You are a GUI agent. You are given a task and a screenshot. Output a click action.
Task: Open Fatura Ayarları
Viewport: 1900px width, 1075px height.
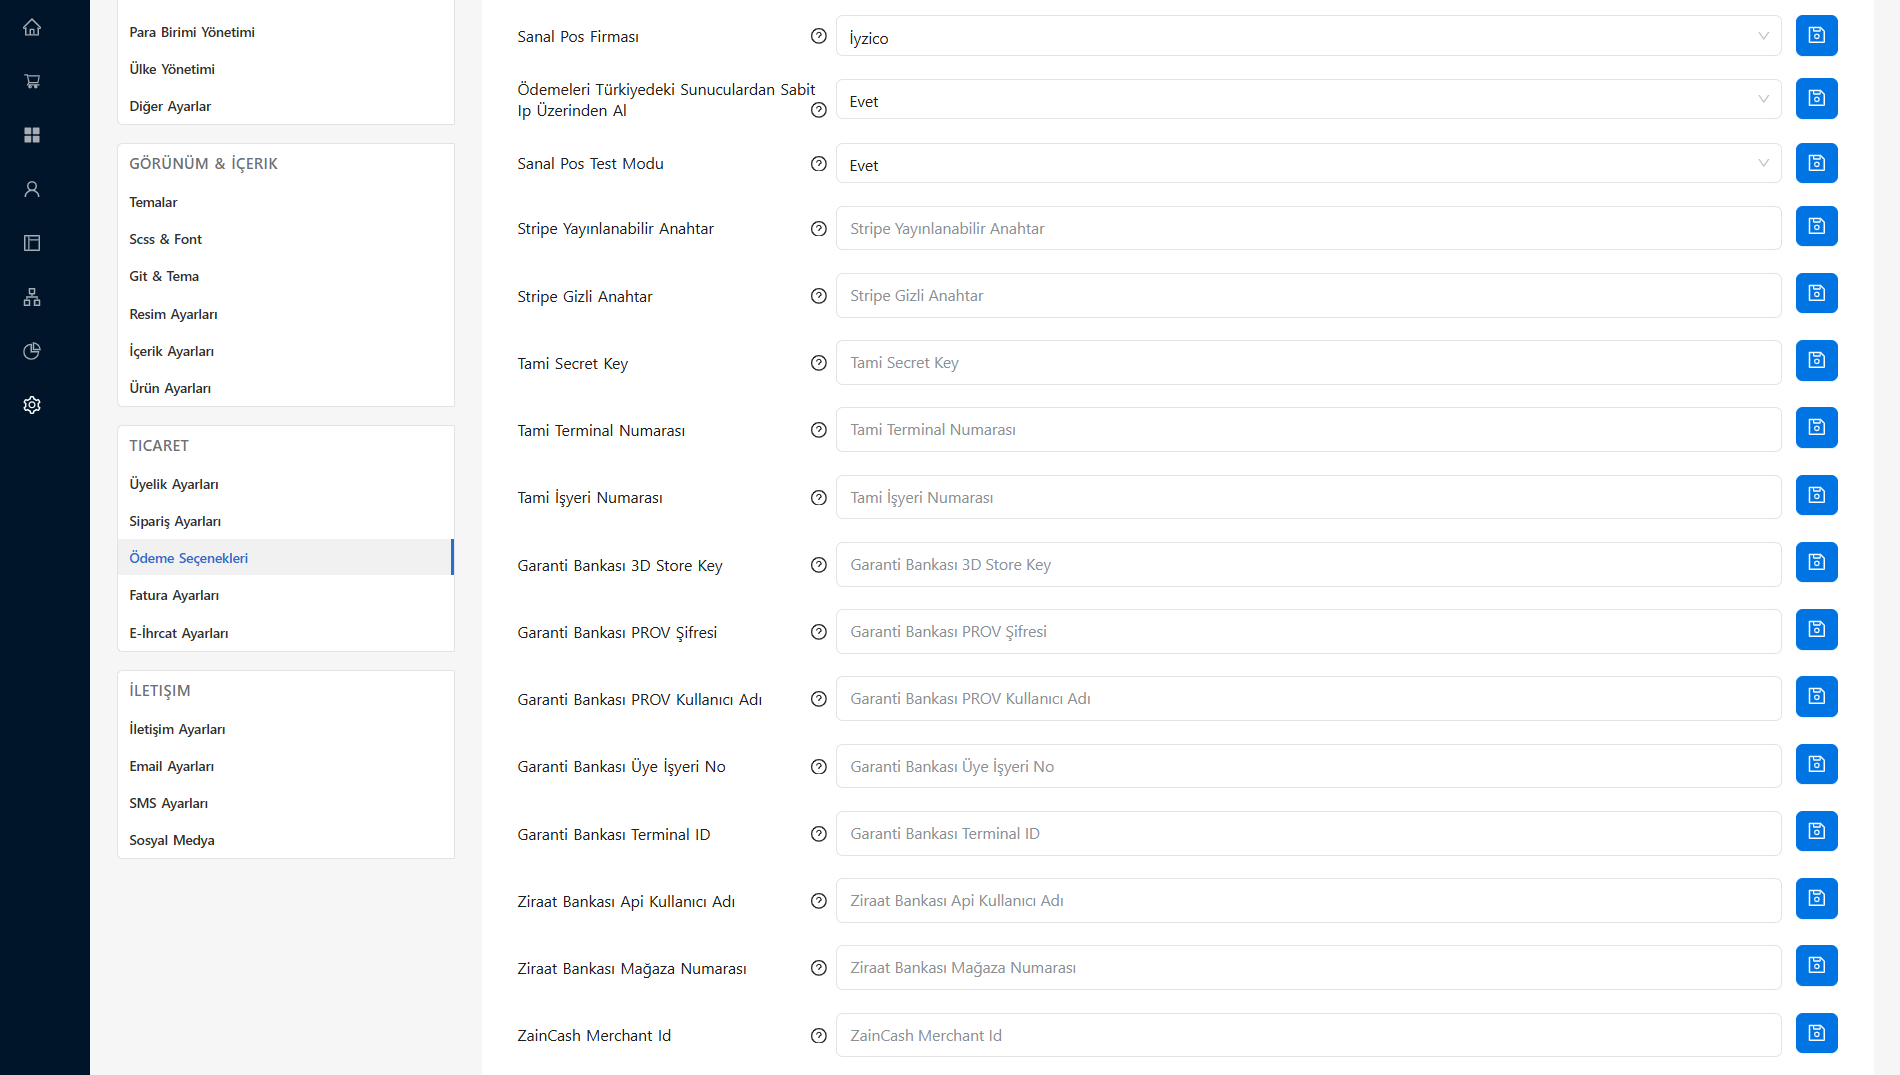[x=174, y=595]
